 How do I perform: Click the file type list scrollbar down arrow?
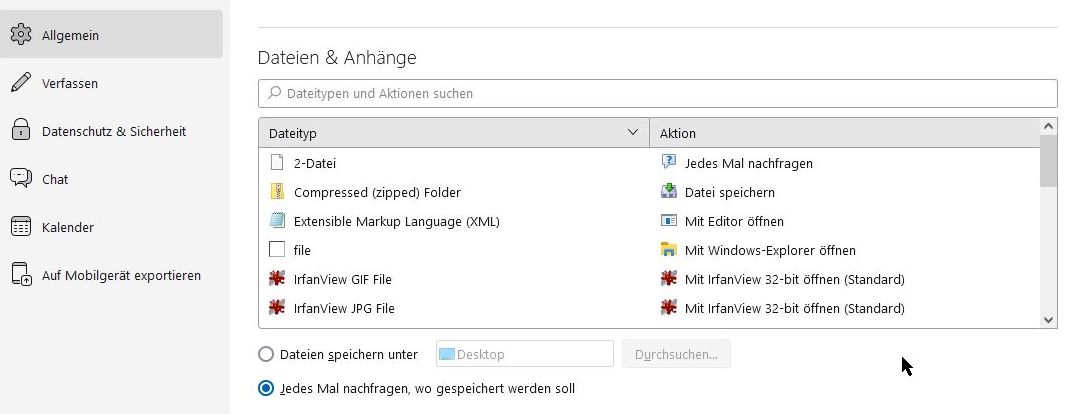click(1048, 320)
